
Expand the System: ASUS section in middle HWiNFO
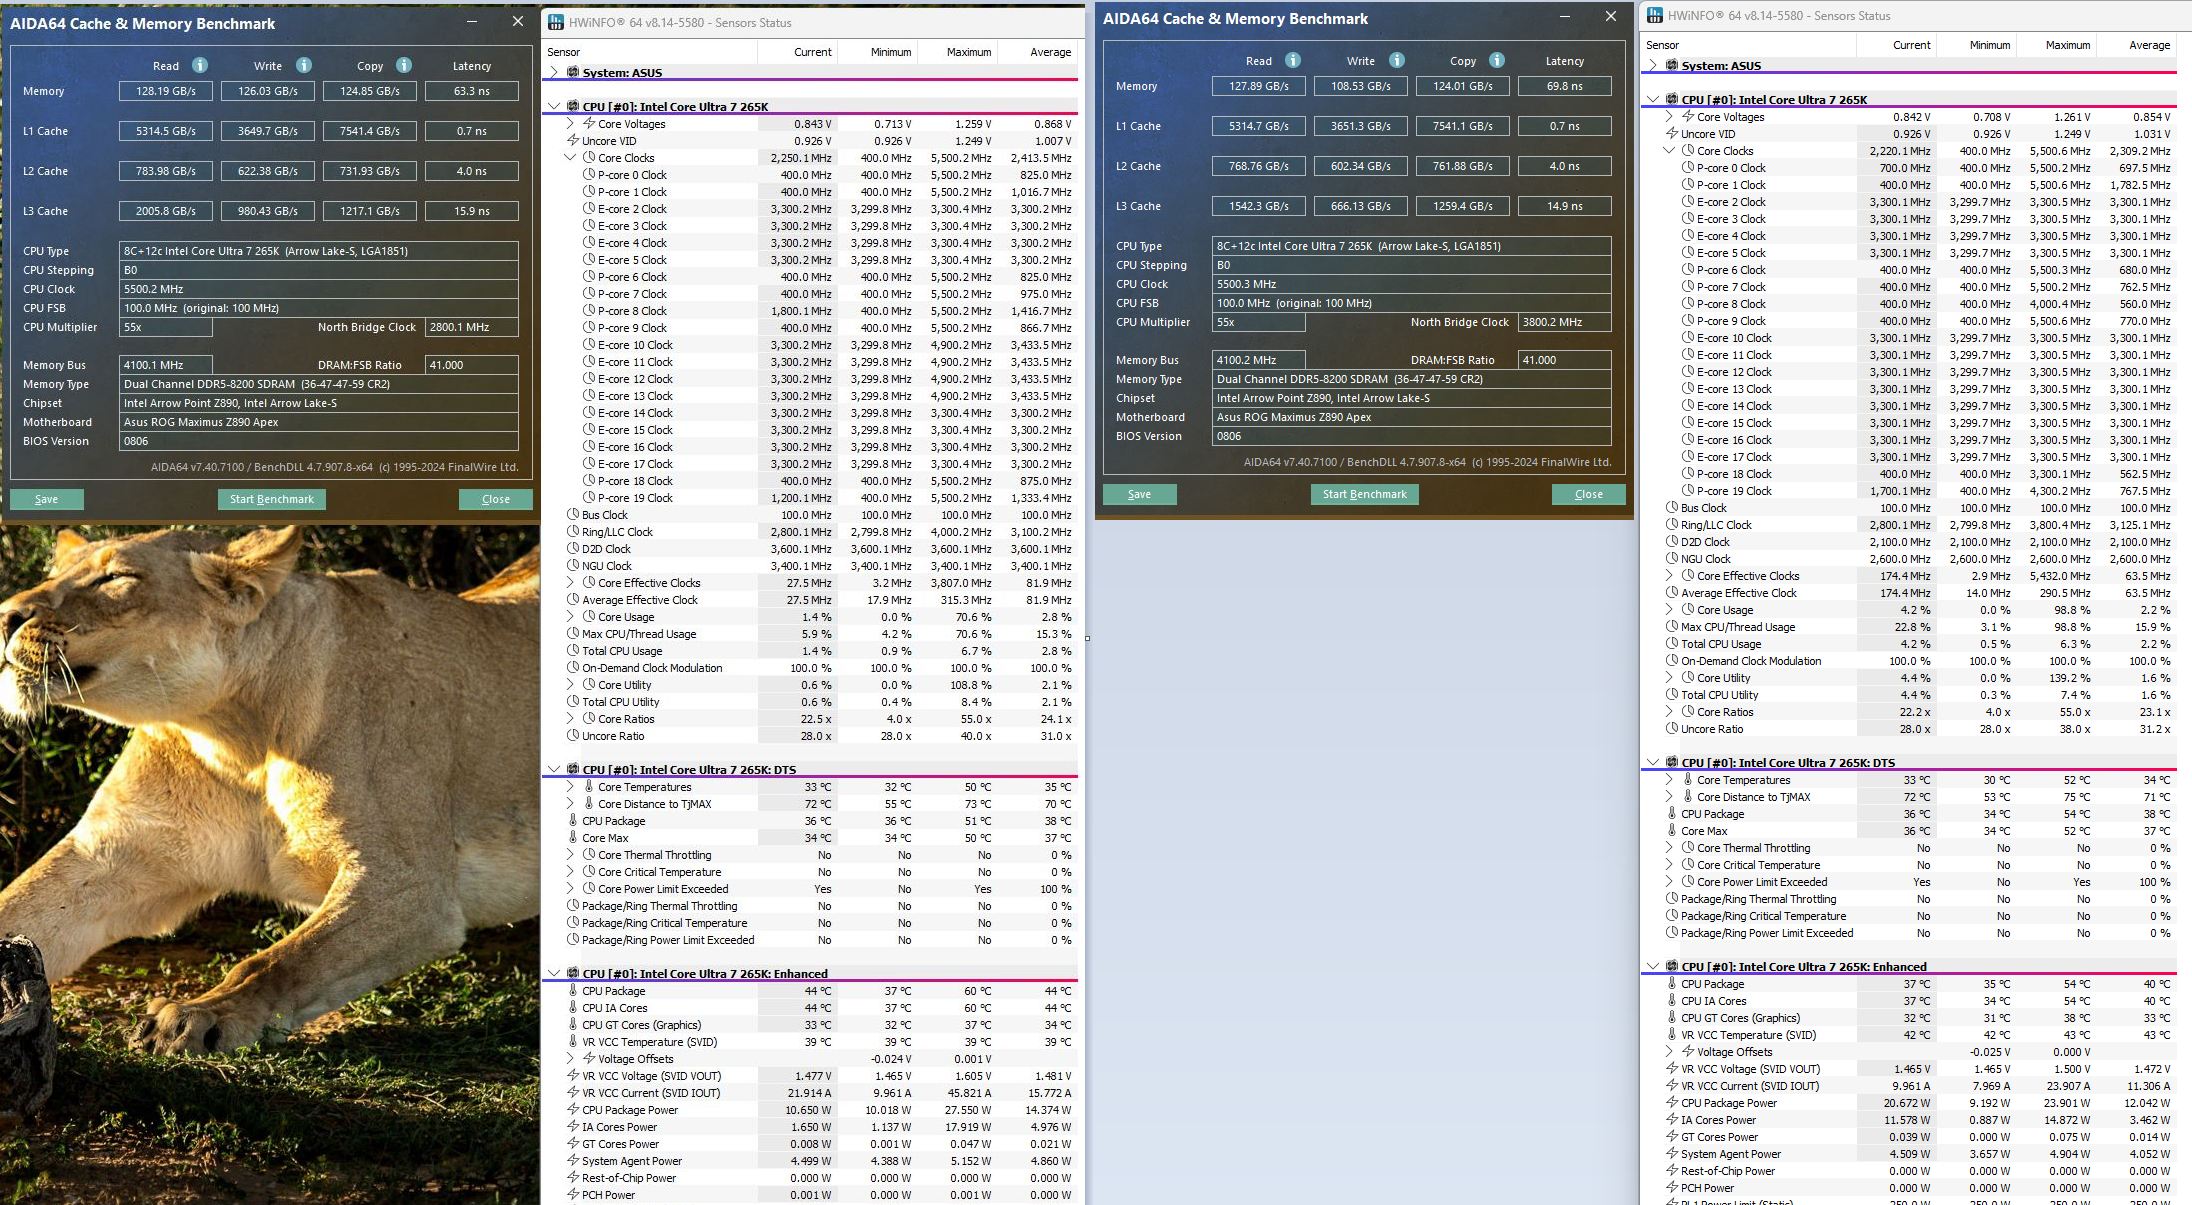click(x=554, y=72)
